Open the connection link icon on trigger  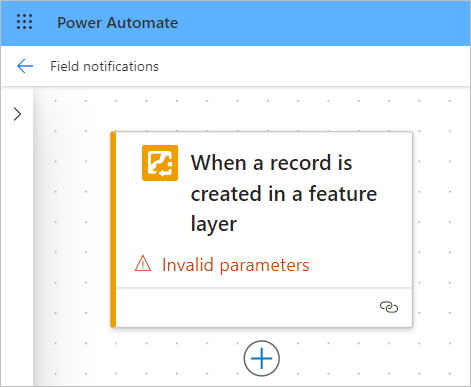pos(389,307)
